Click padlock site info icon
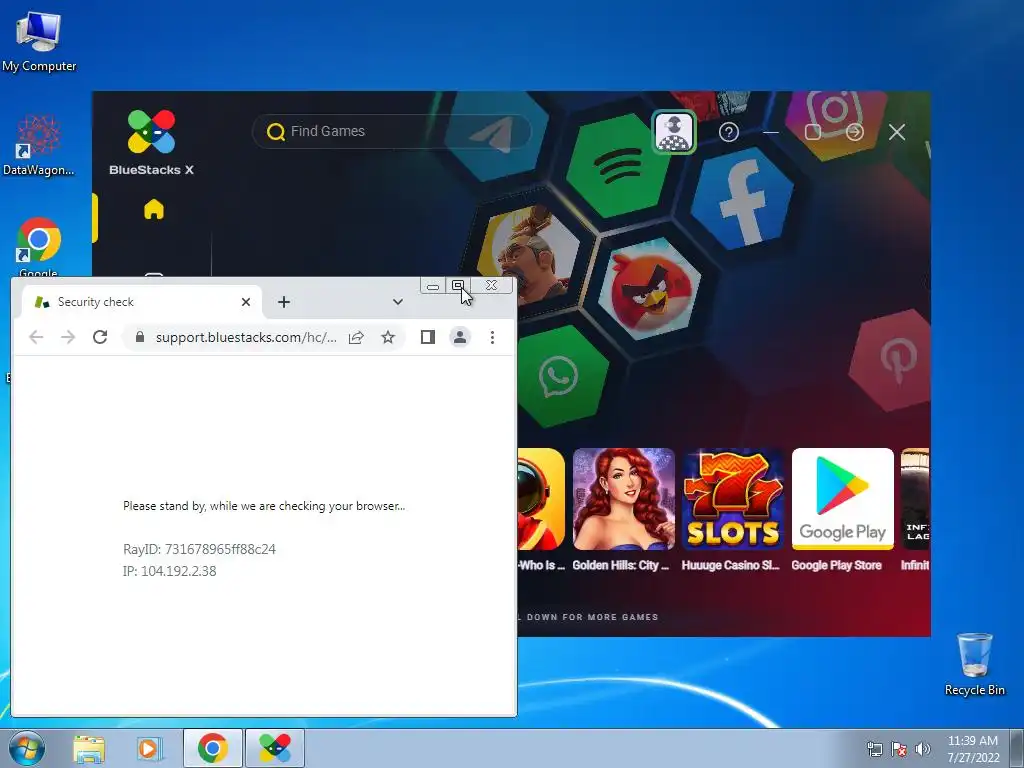This screenshot has width=1024, height=768. pyautogui.click(x=139, y=337)
